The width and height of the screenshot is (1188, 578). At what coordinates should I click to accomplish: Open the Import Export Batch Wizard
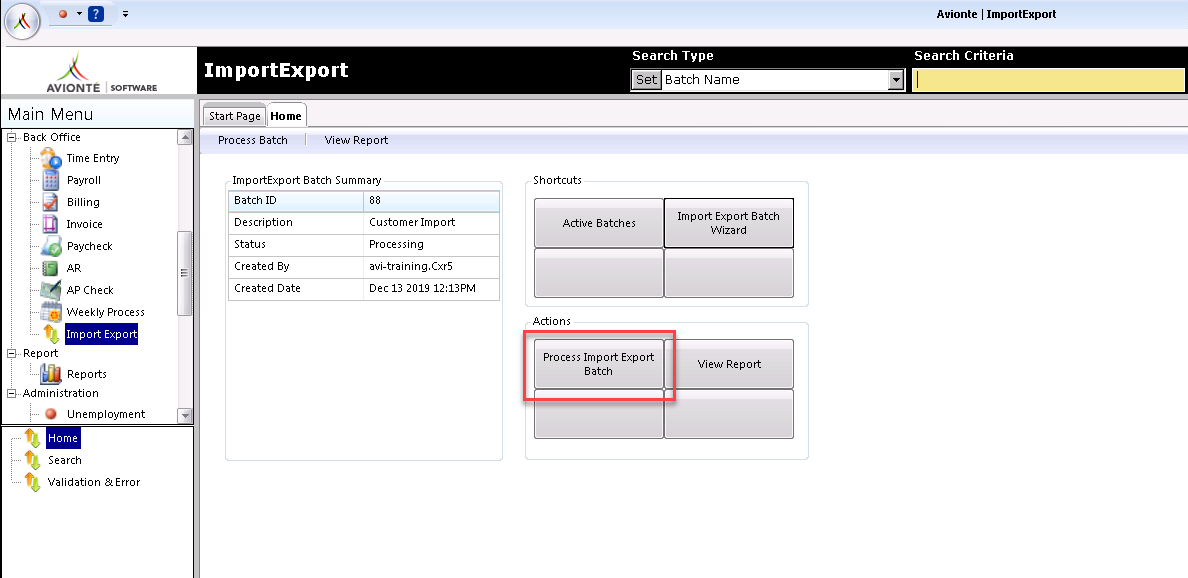(728, 223)
